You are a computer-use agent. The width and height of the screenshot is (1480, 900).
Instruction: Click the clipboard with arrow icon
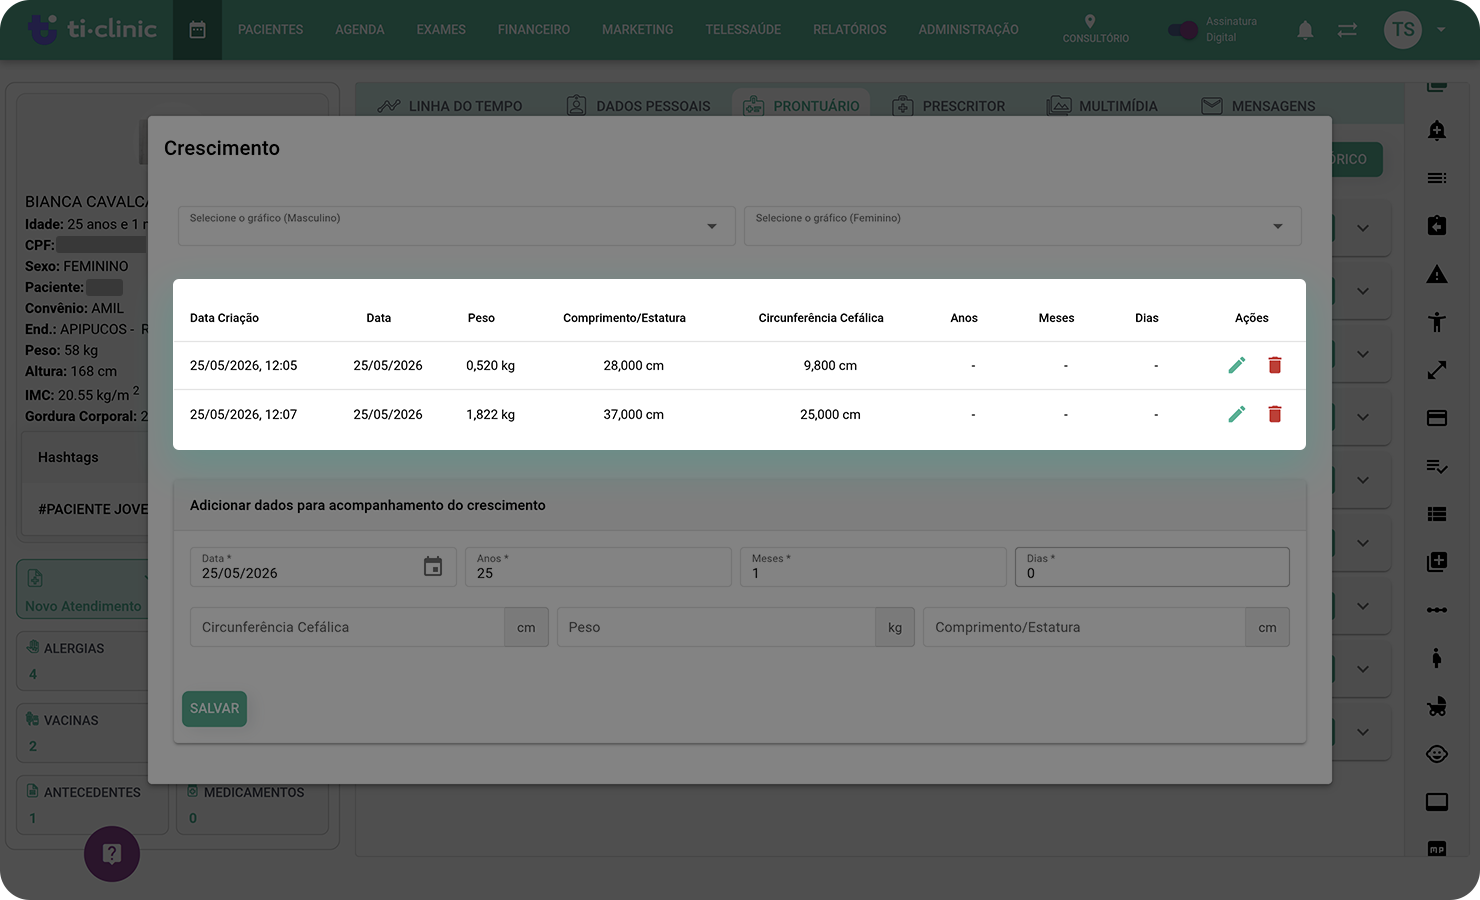(x=1437, y=226)
